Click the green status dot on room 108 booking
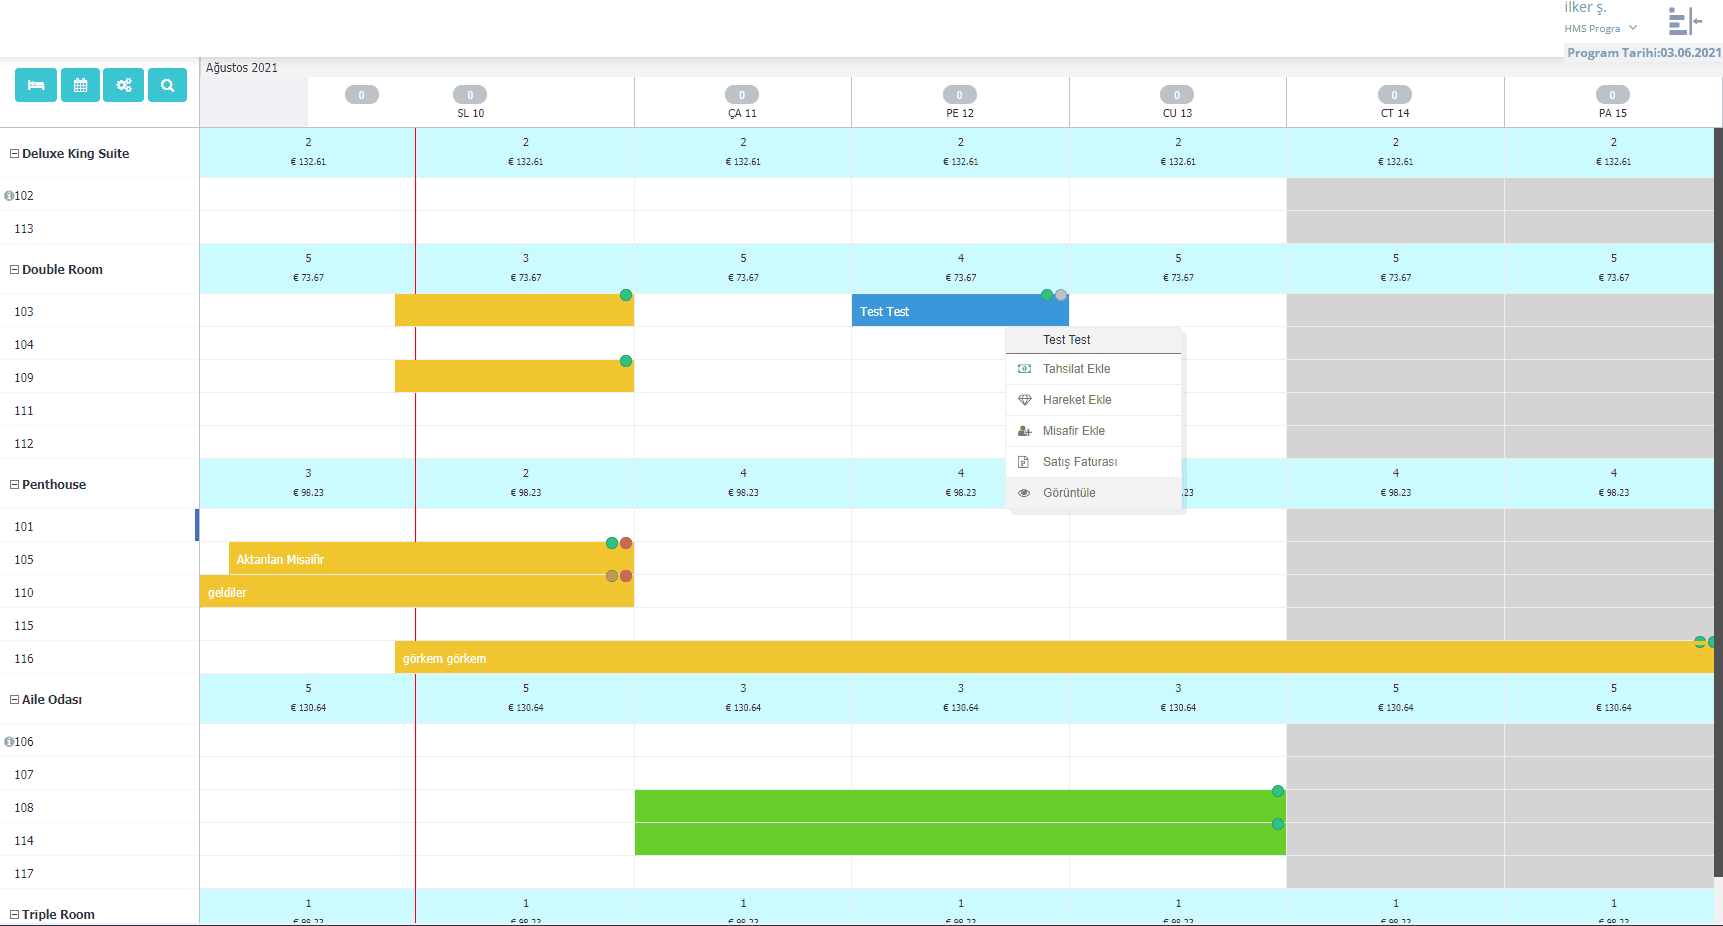Viewport: 1723px width, 926px height. click(1278, 791)
